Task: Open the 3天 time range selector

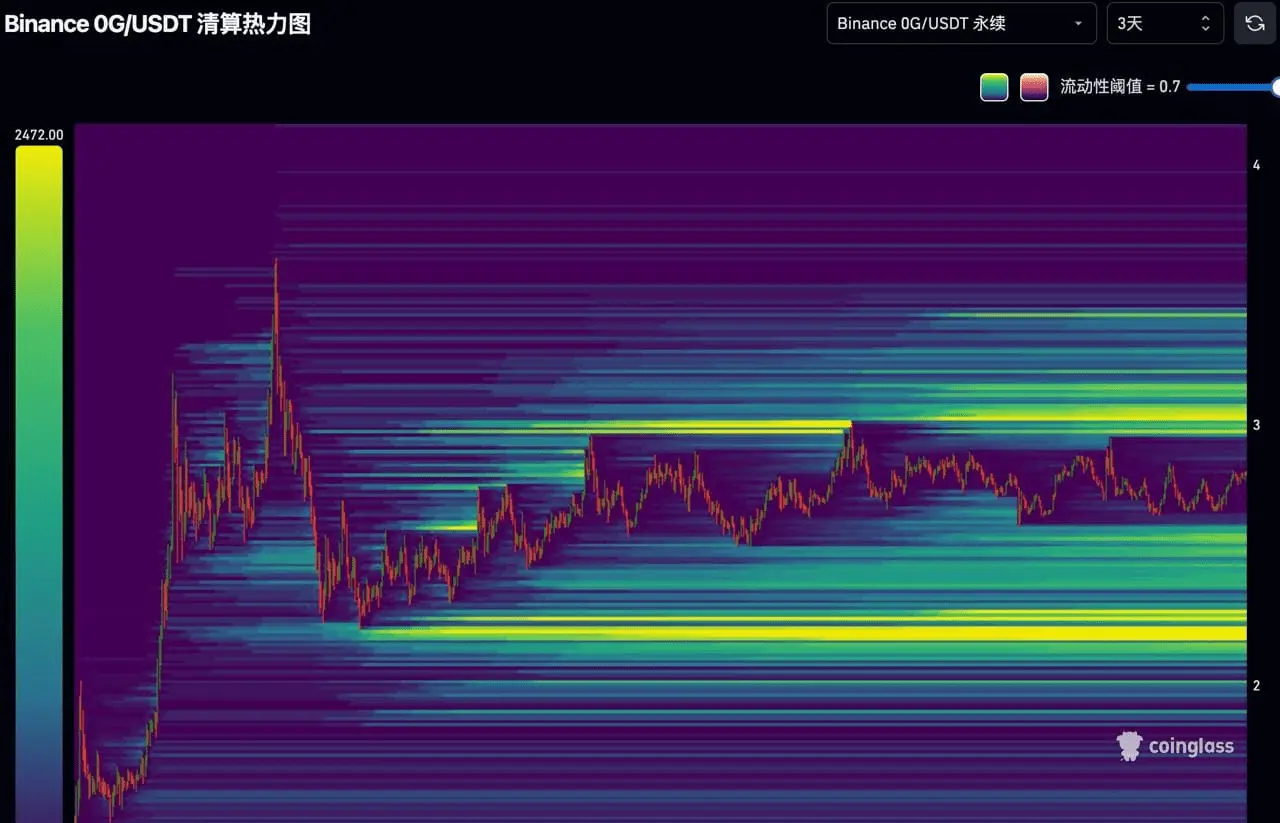Action: click(x=1165, y=23)
